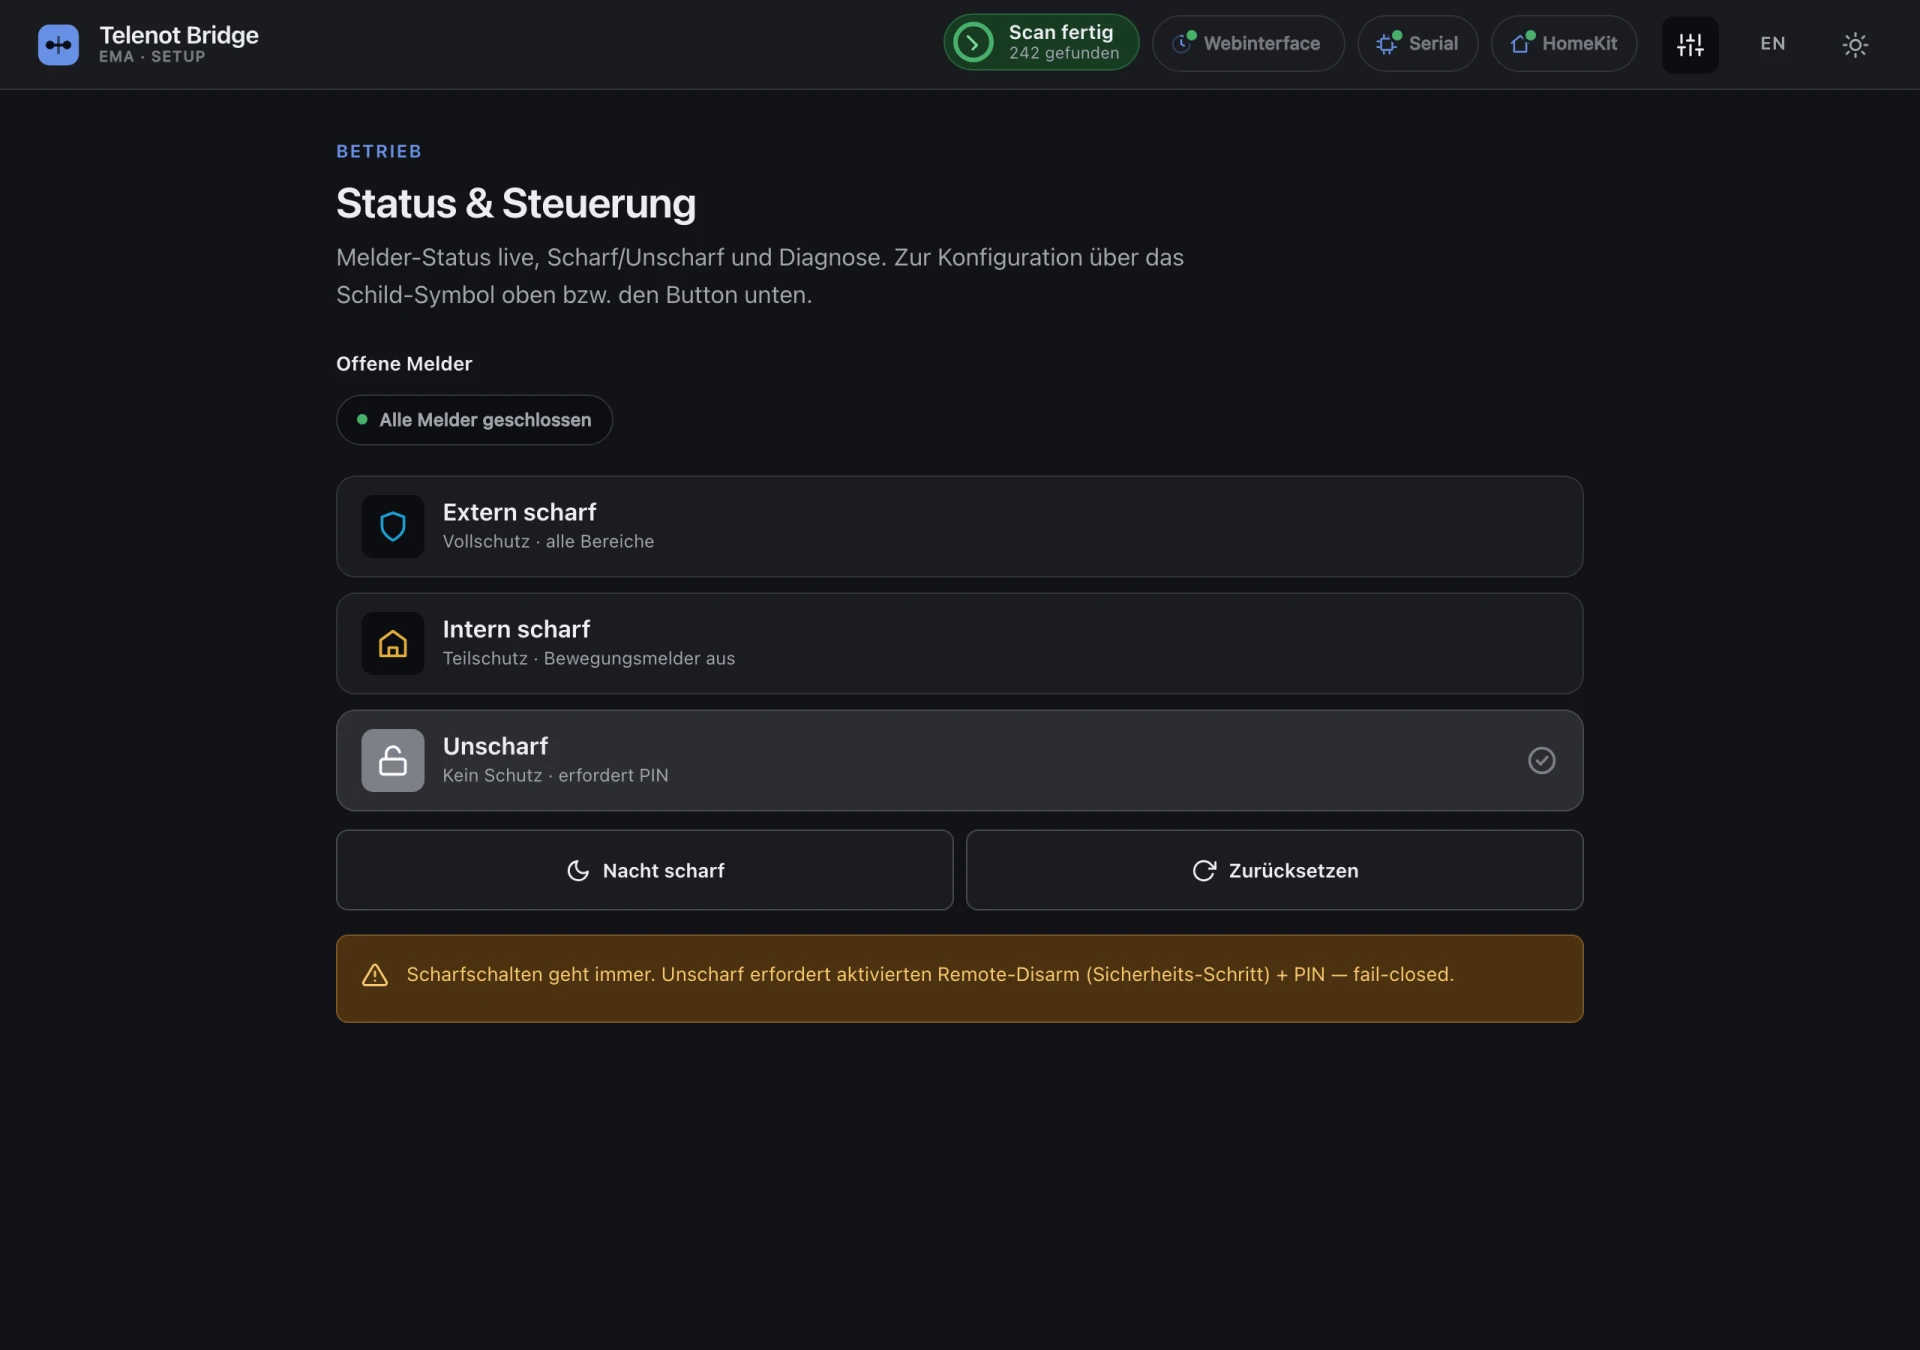Activate Nacht scharf mode
Image resolution: width=1920 pixels, height=1350 pixels.
[644, 870]
